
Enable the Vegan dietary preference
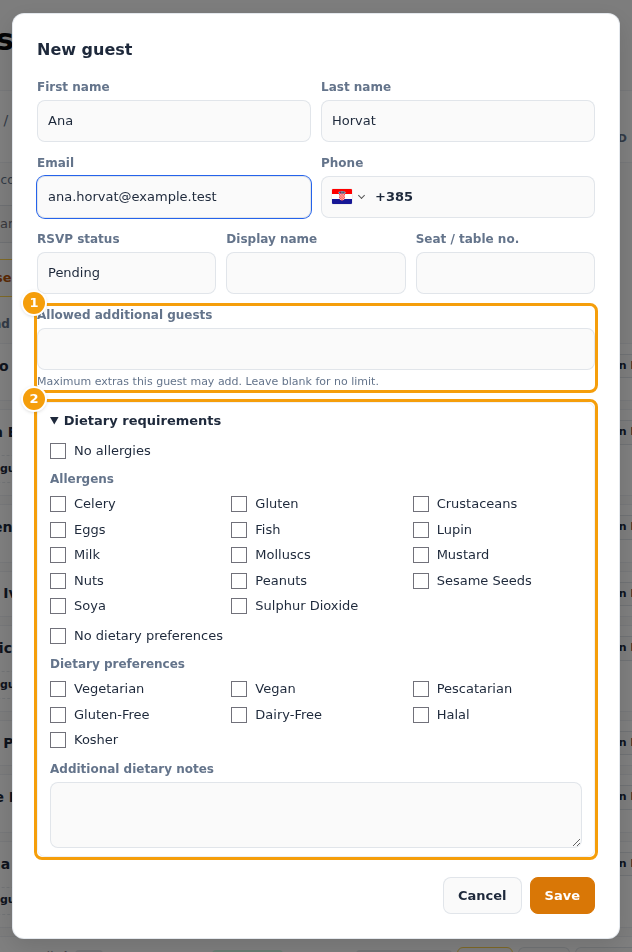tap(239, 689)
